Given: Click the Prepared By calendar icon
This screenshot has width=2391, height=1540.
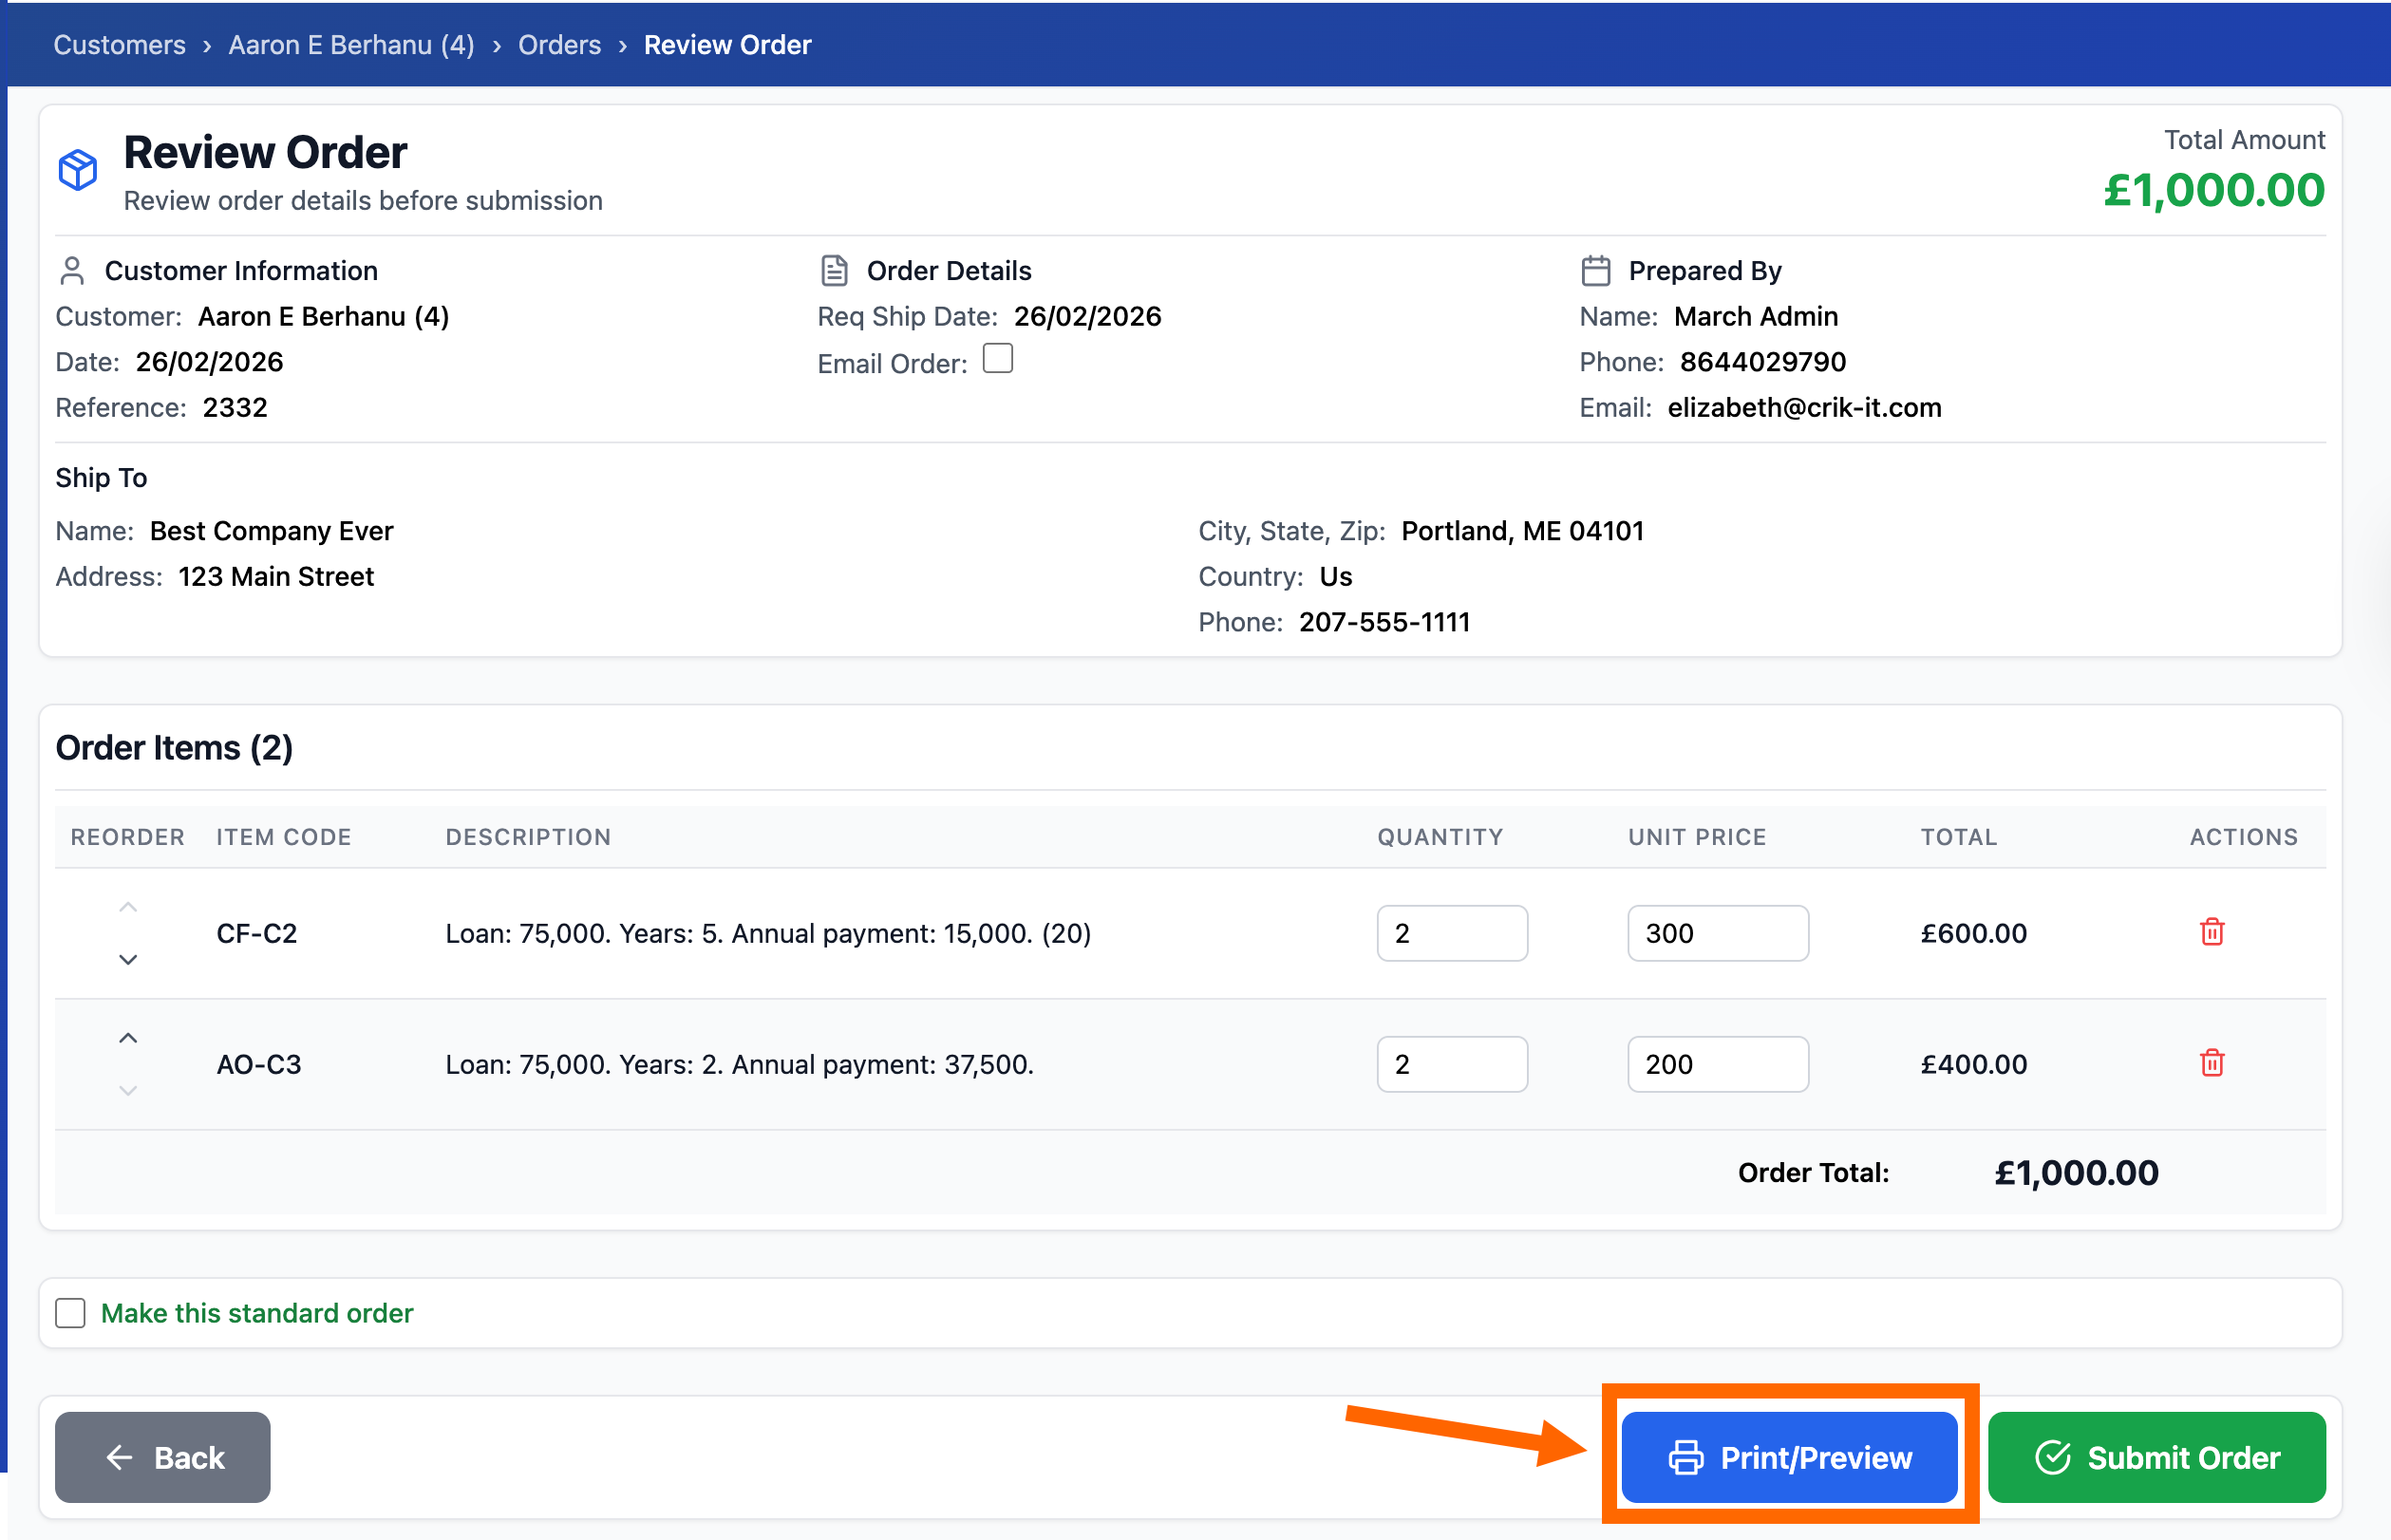Looking at the screenshot, I should point(1595,271).
